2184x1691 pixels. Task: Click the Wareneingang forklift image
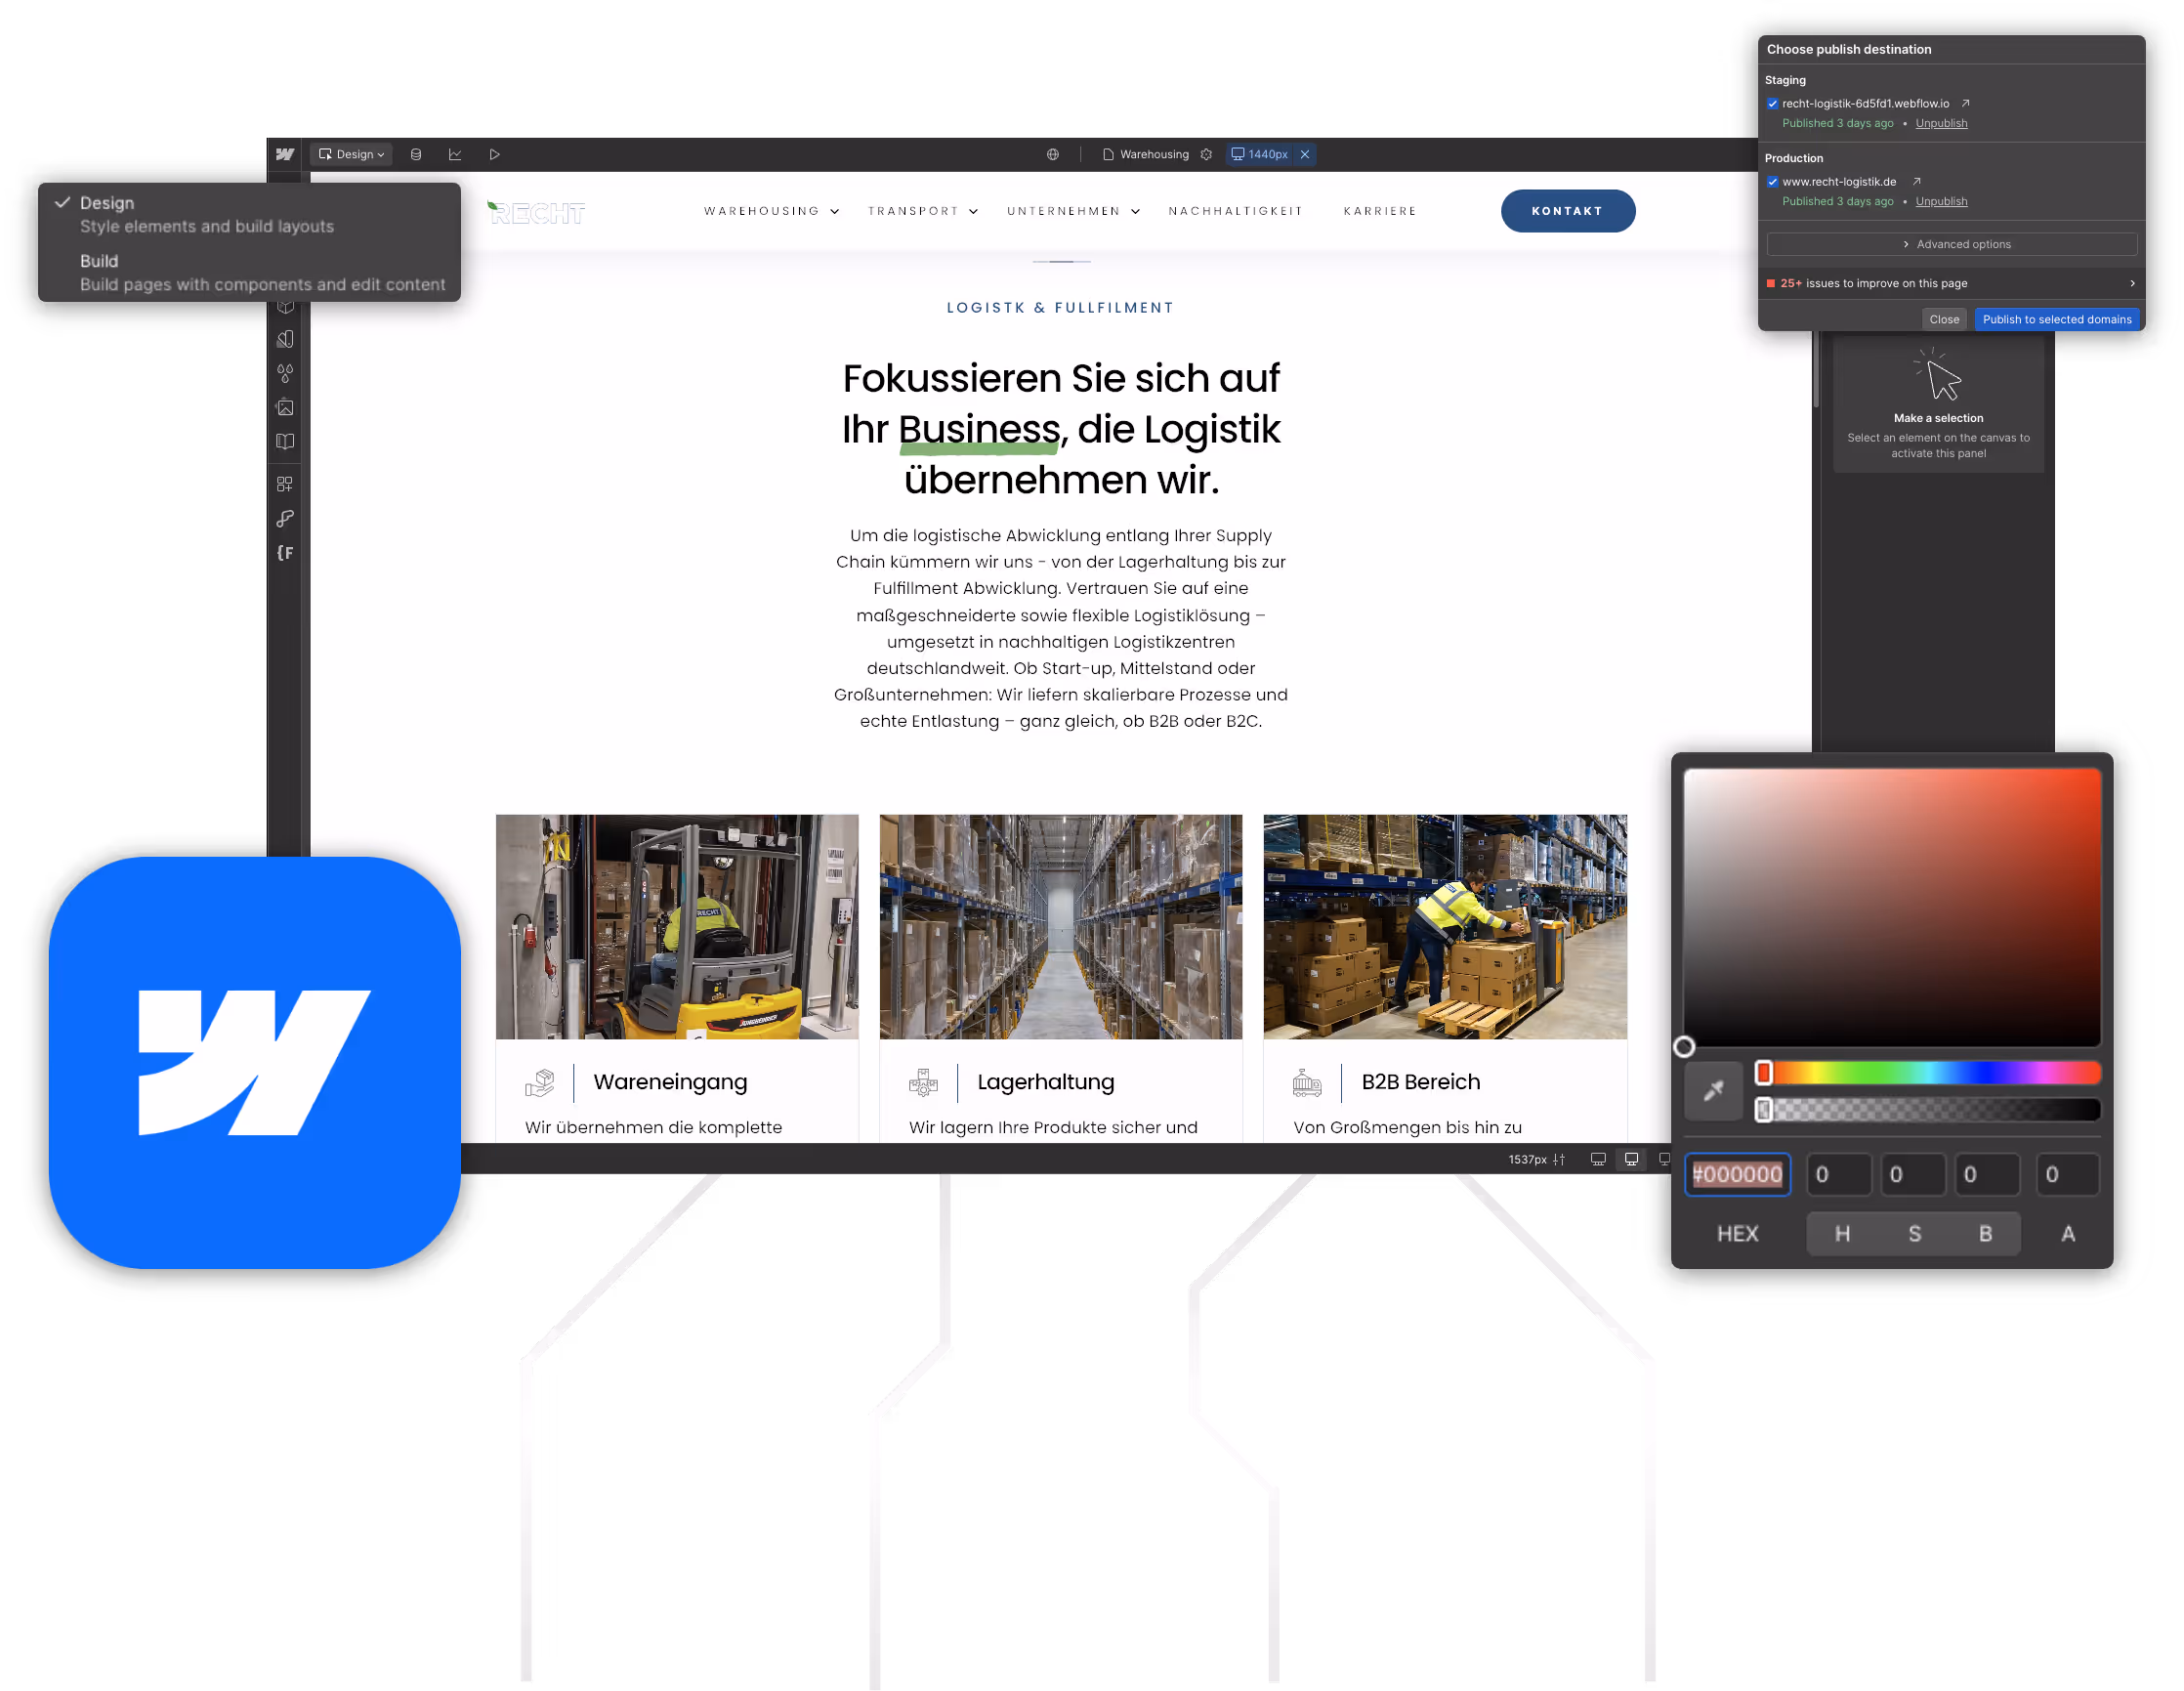coord(677,926)
